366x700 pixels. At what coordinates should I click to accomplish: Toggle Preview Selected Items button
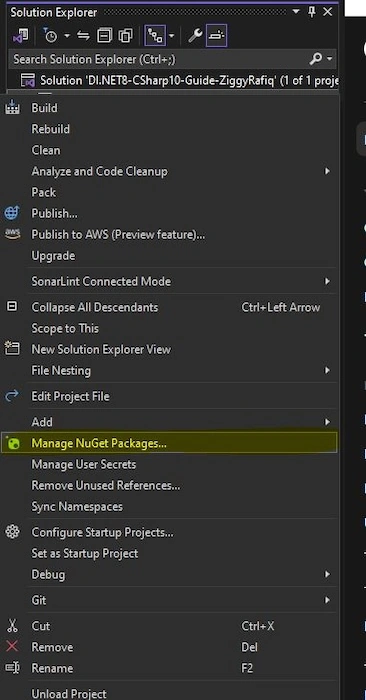pyautogui.click(x=216, y=36)
